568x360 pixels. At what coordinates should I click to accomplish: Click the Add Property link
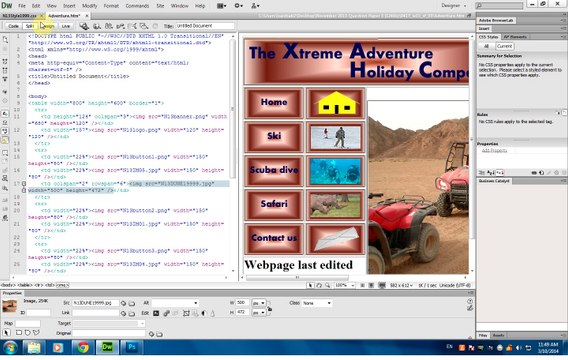(x=494, y=151)
